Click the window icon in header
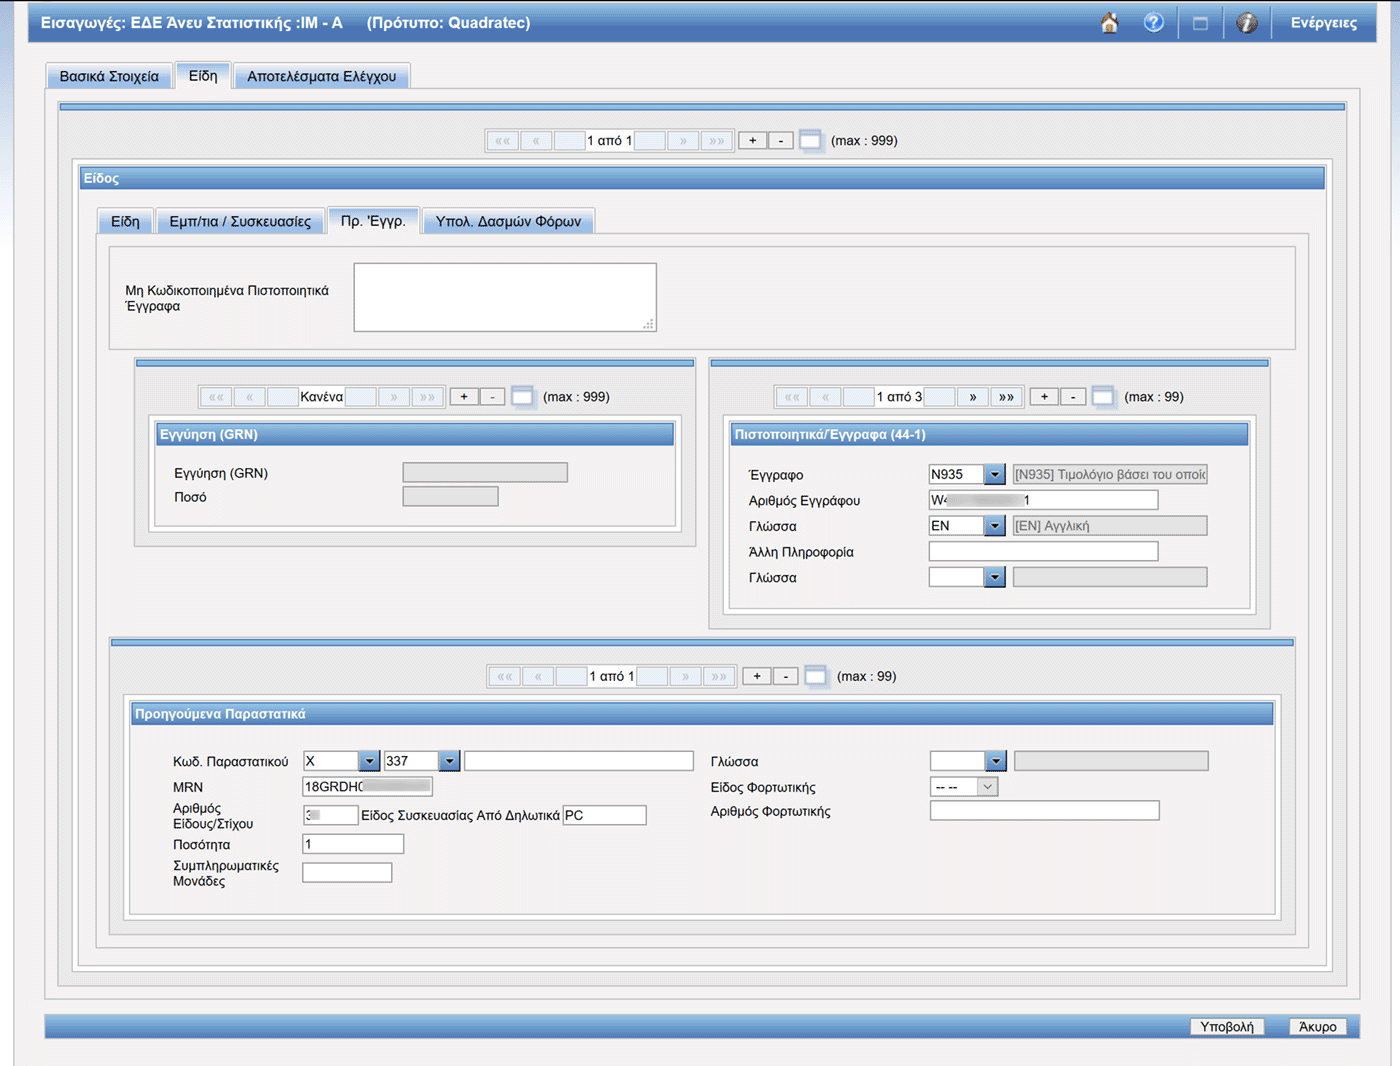Viewport: 1400px width, 1066px height. [x=1200, y=23]
